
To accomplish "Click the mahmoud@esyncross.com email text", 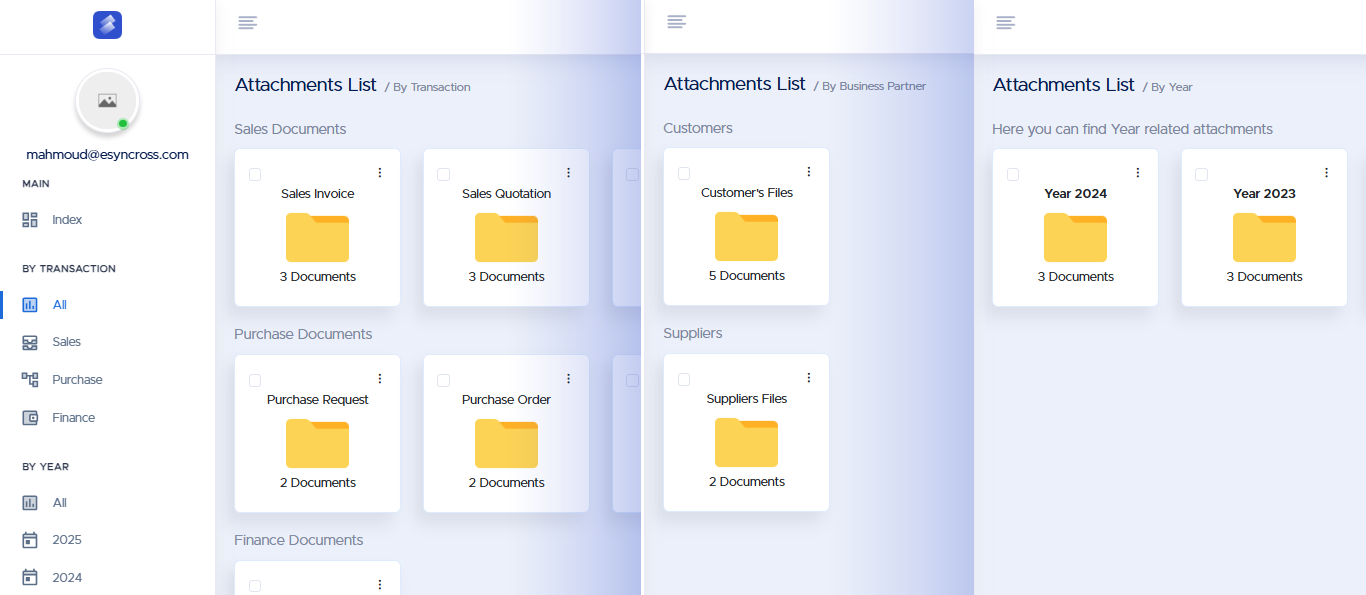I will [107, 155].
